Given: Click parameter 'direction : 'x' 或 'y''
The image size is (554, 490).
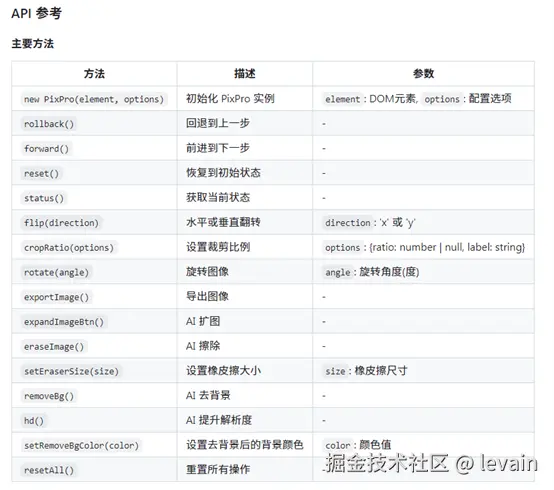Looking at the screenshot, I should [369, 223].
